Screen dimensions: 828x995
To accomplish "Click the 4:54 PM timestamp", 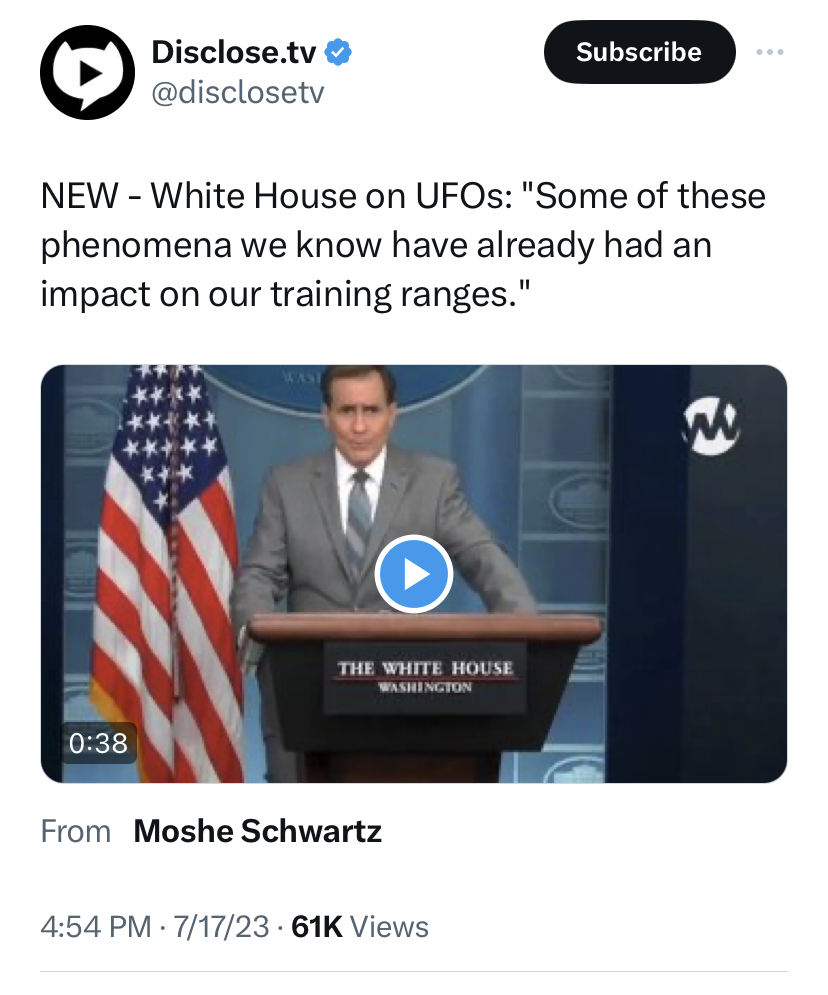I will [x=94, y=927].
